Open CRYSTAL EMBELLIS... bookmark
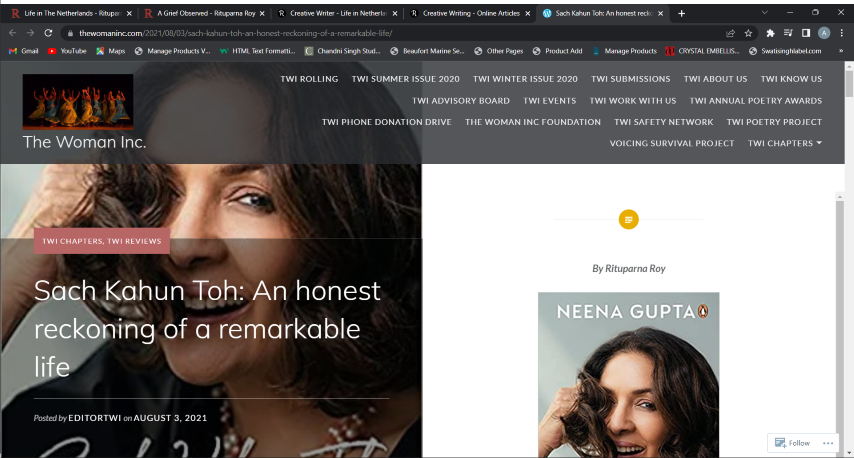The height and width of the screenshot is (458, 854). click(702, 51)
